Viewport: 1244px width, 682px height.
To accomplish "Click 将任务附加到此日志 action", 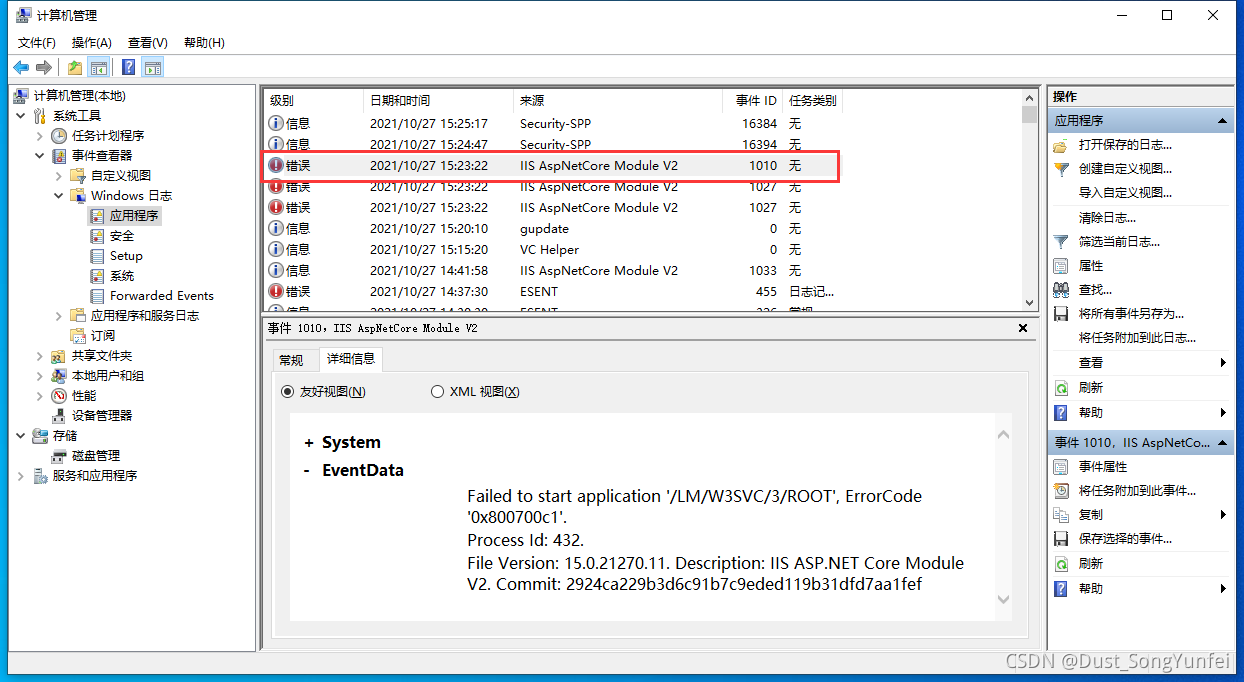I will point(1137,338).
